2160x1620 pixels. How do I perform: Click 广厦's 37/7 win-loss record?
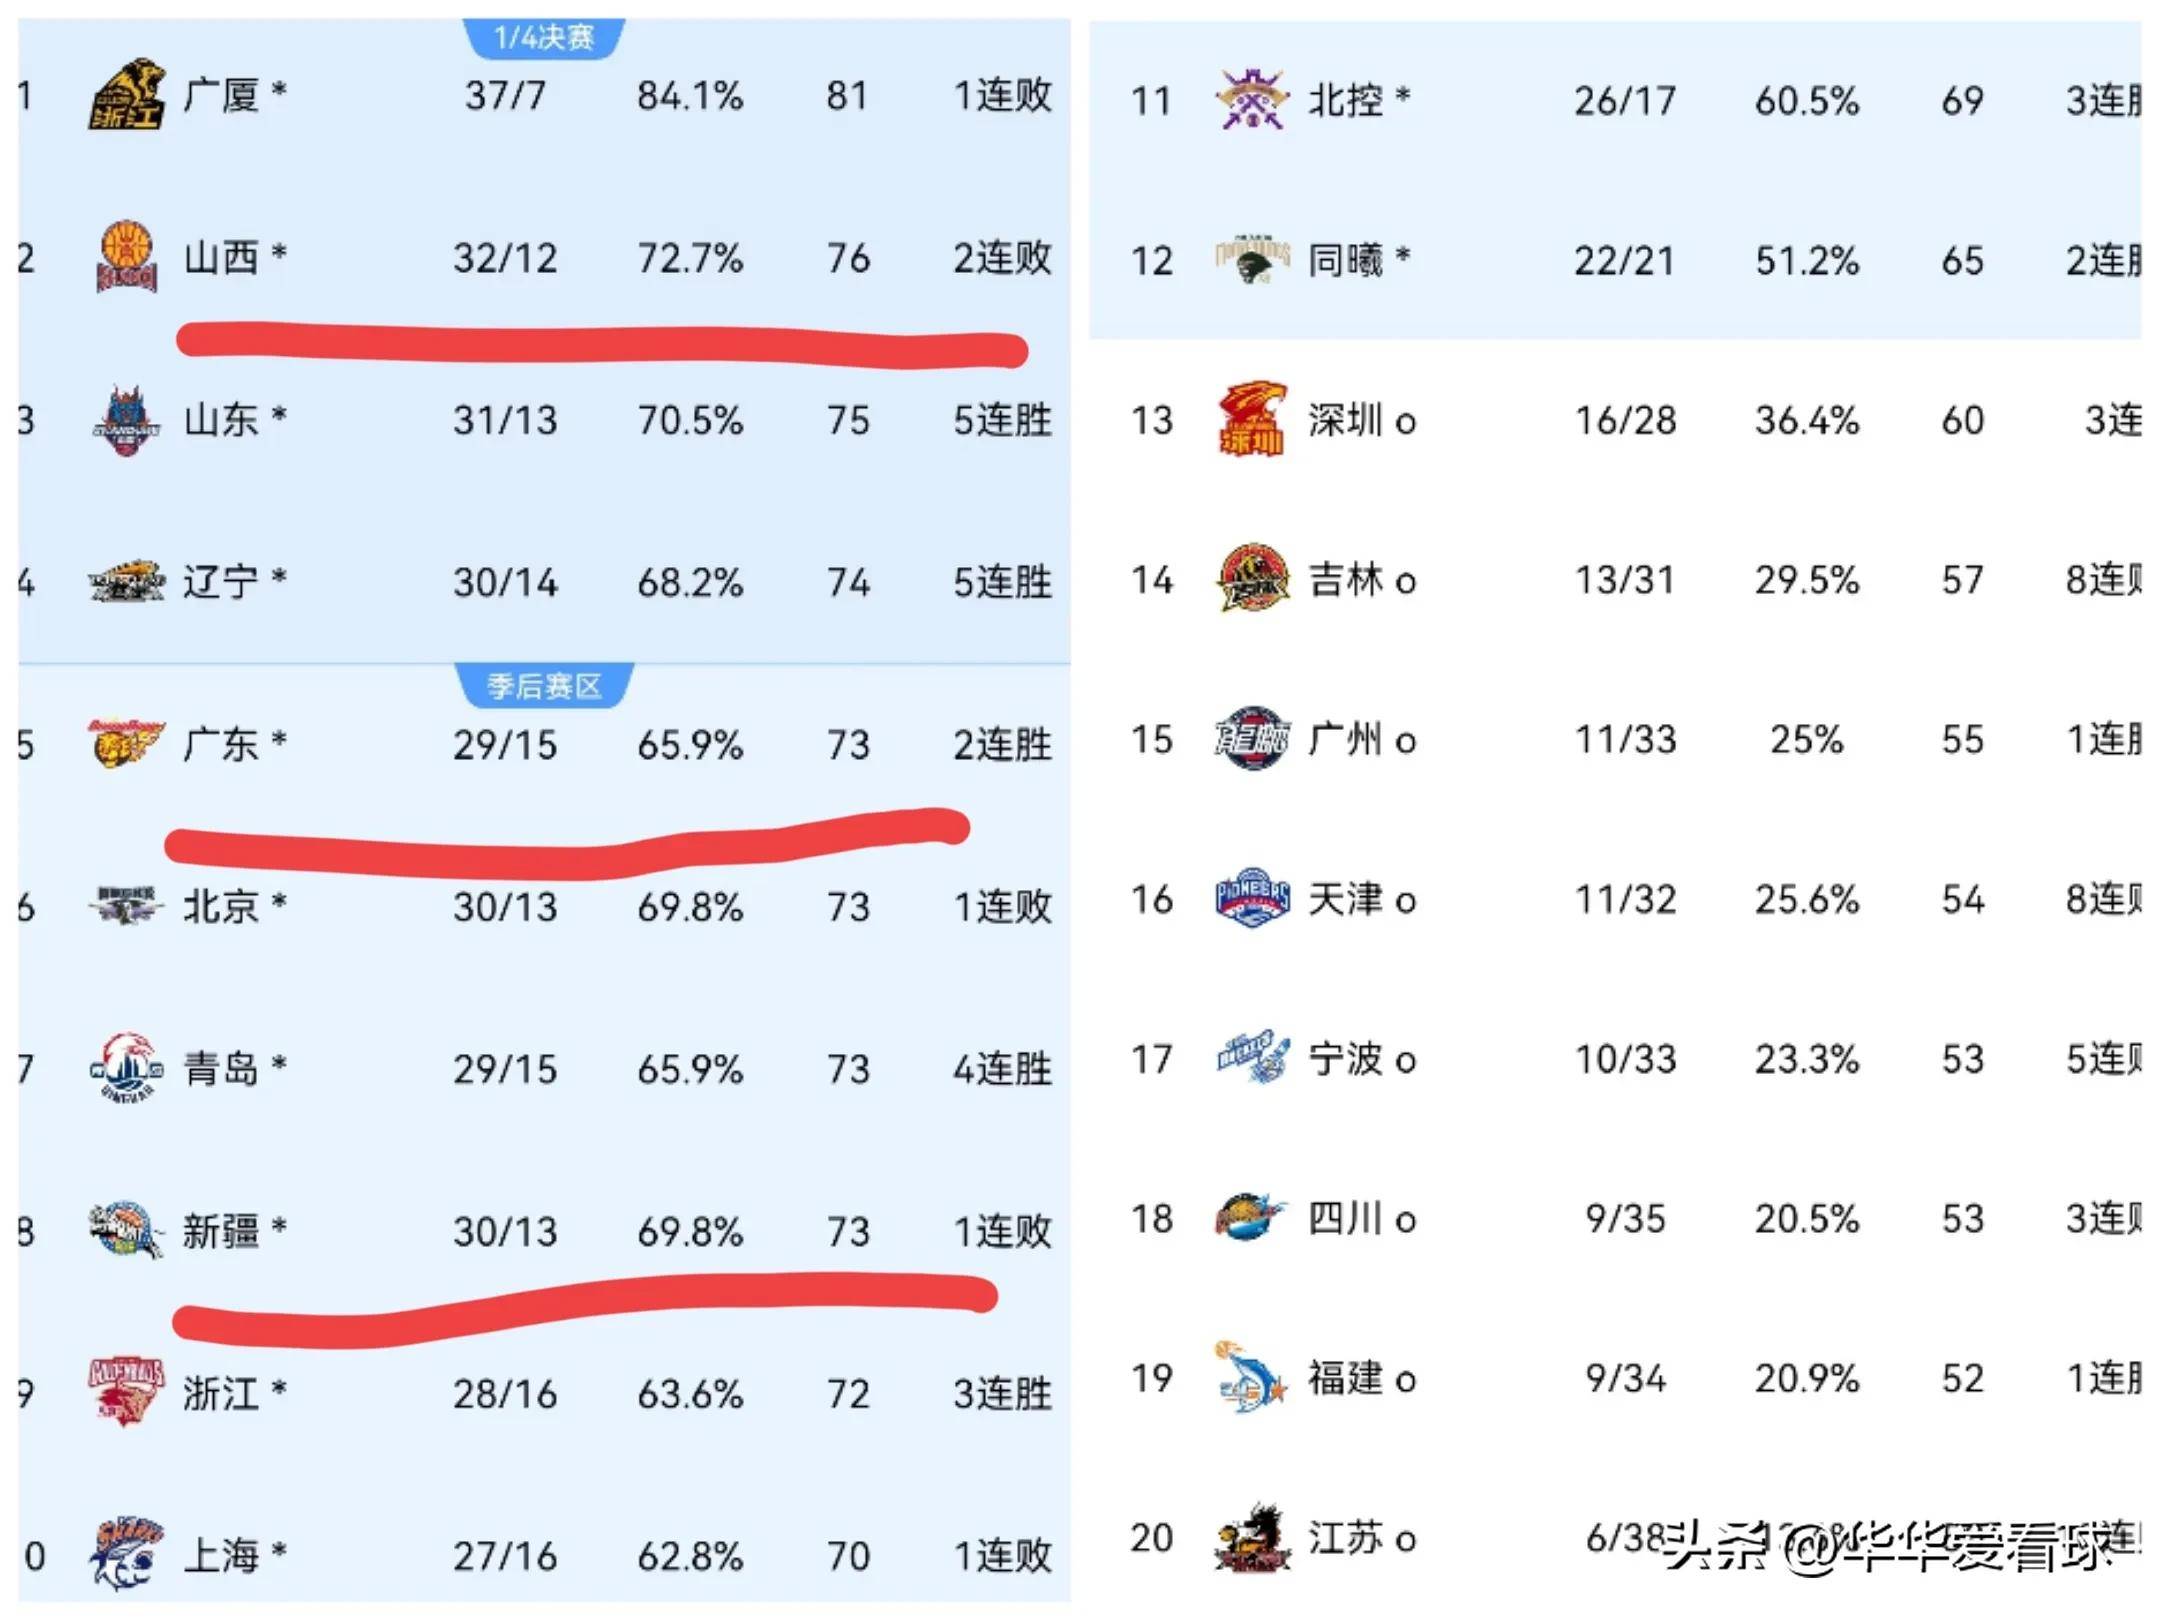pos(505,96)
